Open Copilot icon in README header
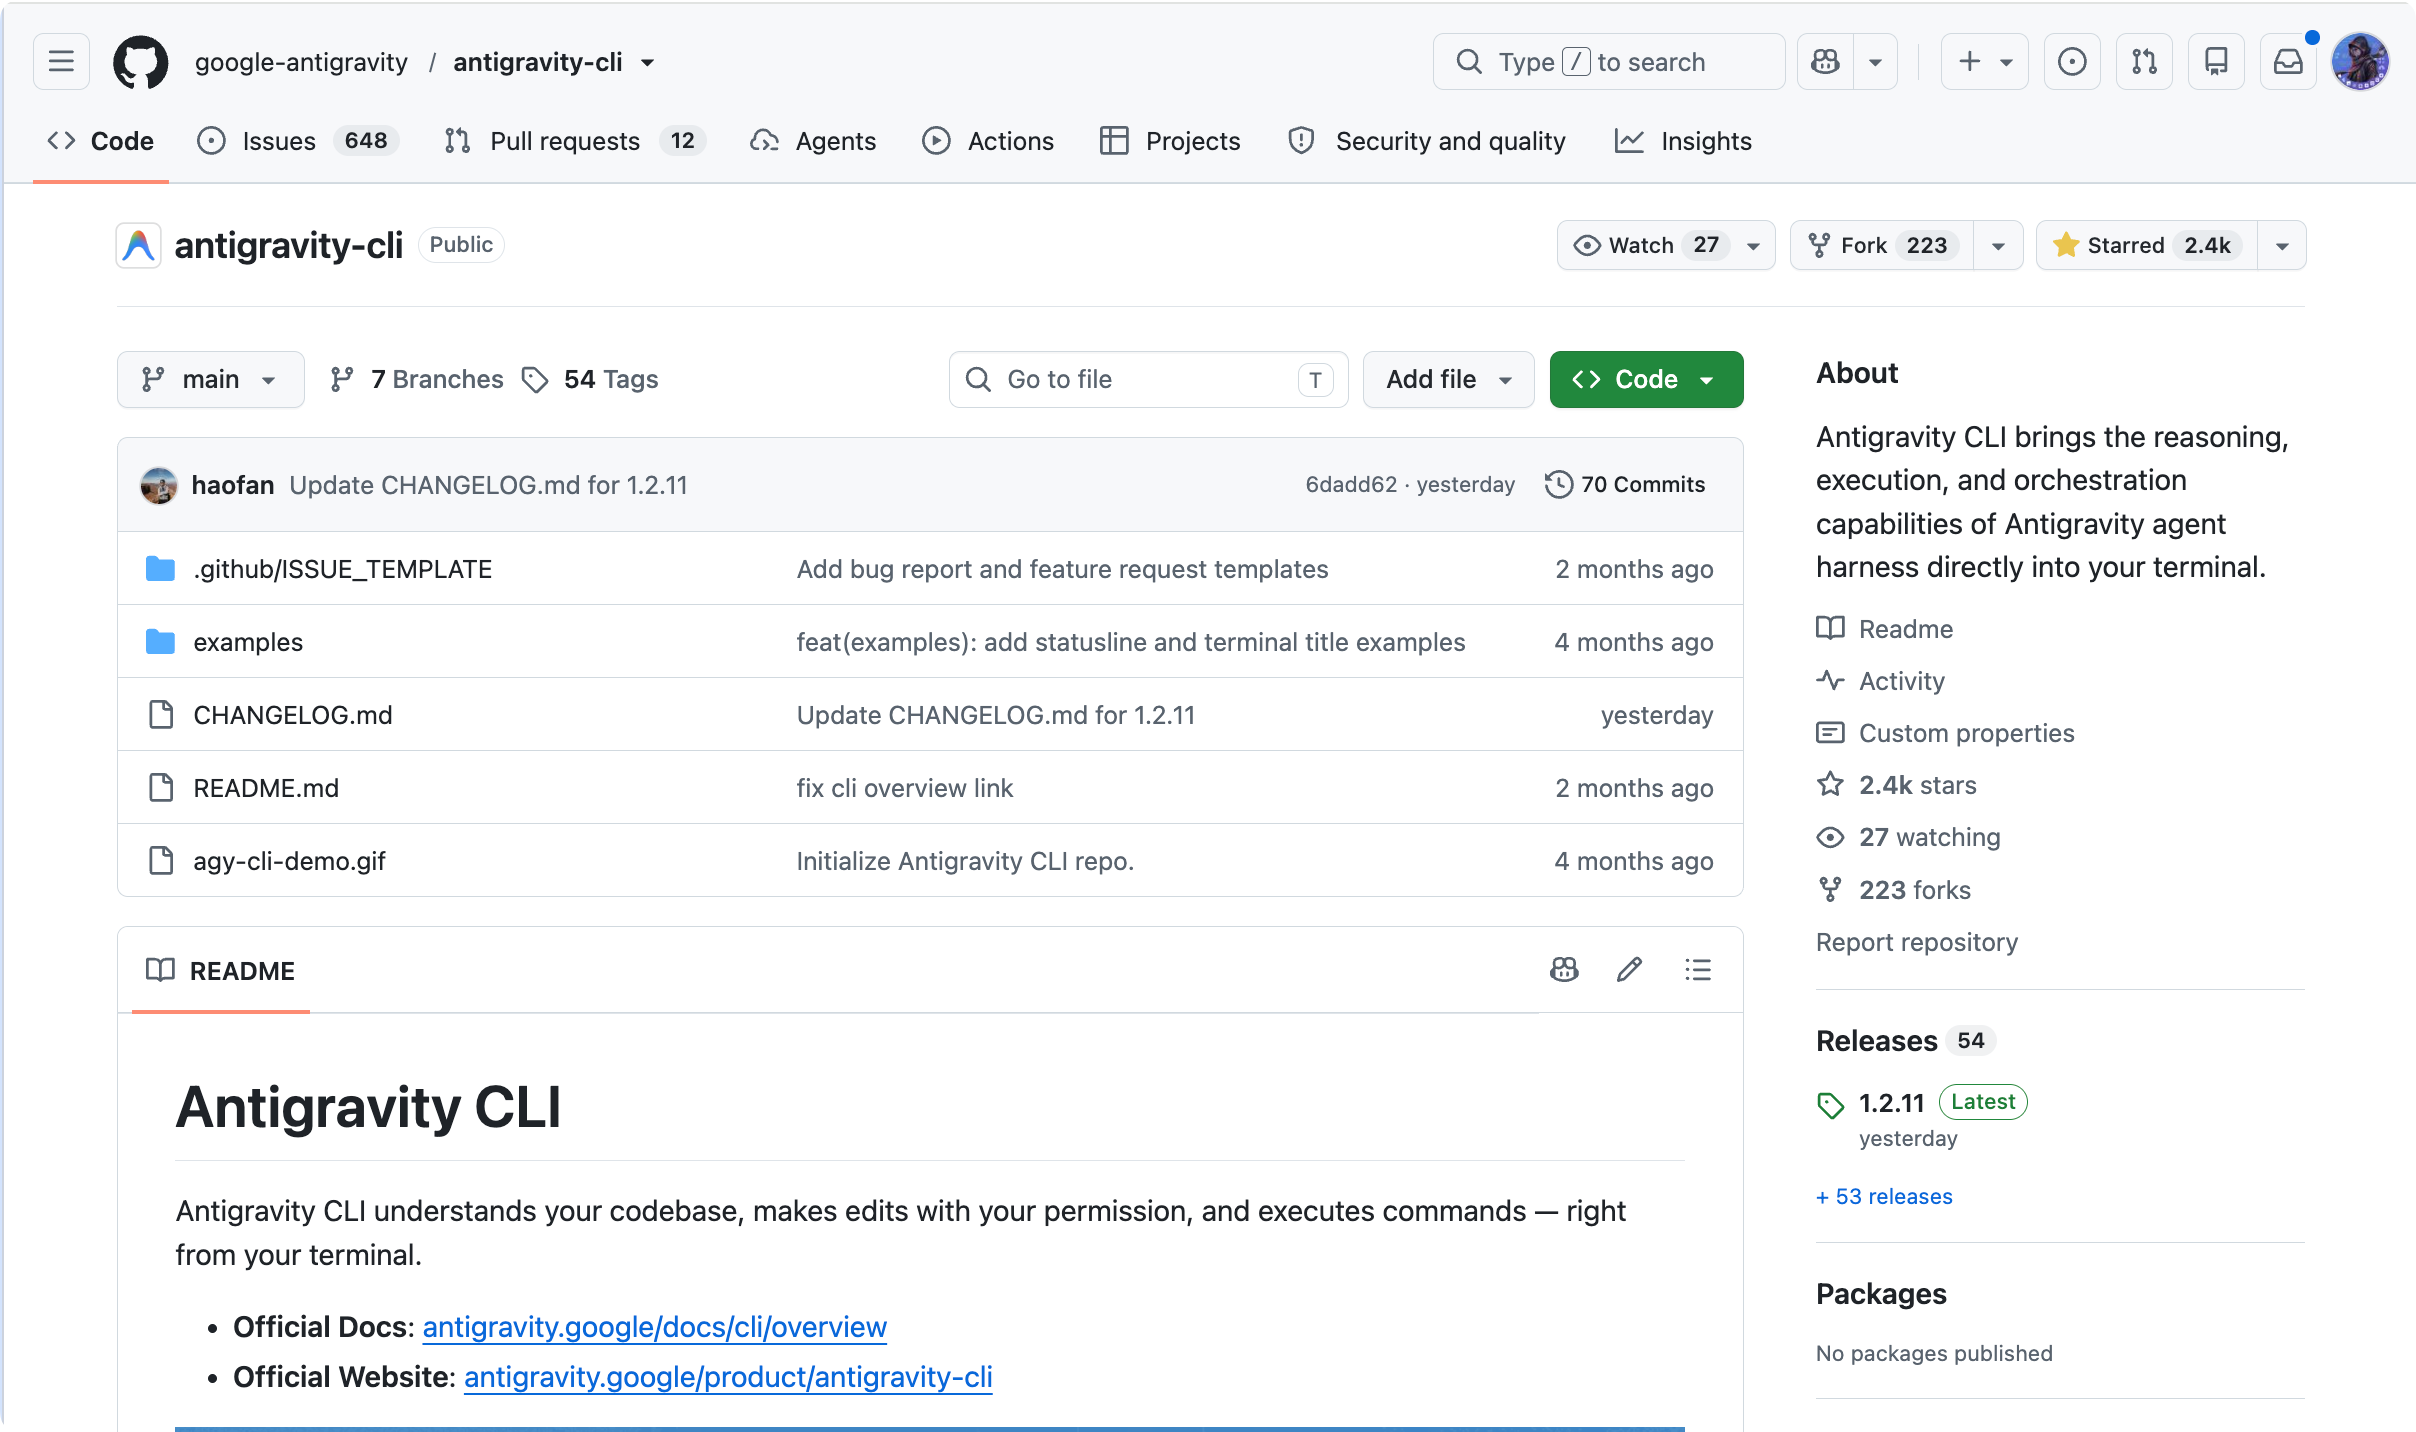2416x1432 pixels. point(1564,969)
